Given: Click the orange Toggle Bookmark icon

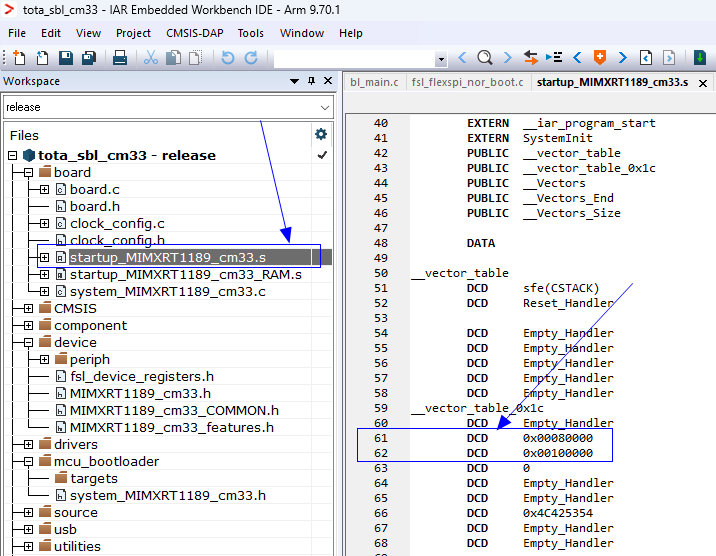Looking at the screenshot, I should tap(600, 58).
